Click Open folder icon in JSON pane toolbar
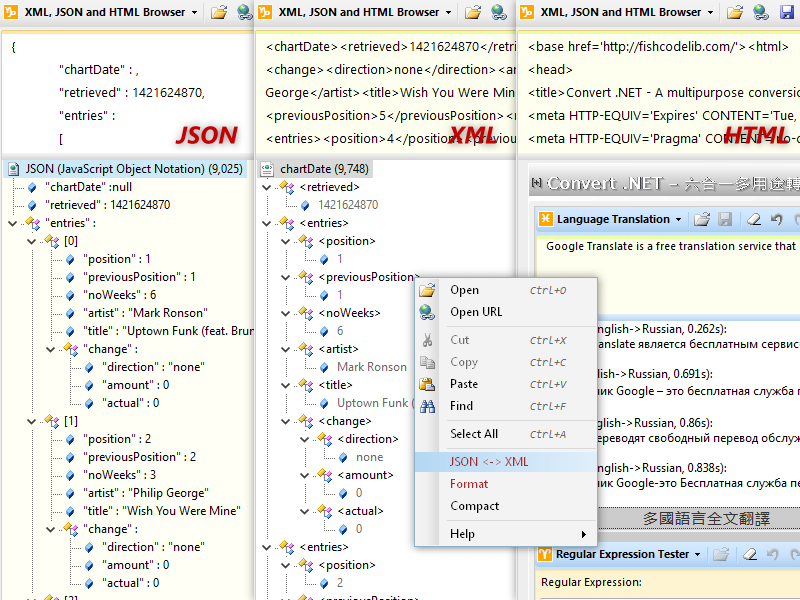Image resolution: width=800 pixels, height=600 pixels. coord(219,12)
